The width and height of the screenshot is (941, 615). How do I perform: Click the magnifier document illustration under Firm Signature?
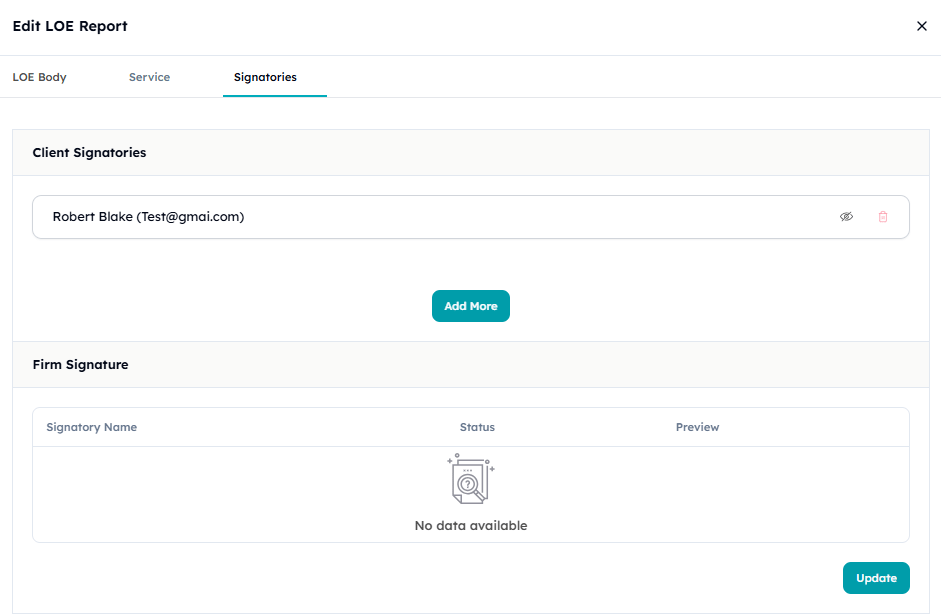[470, 479]
